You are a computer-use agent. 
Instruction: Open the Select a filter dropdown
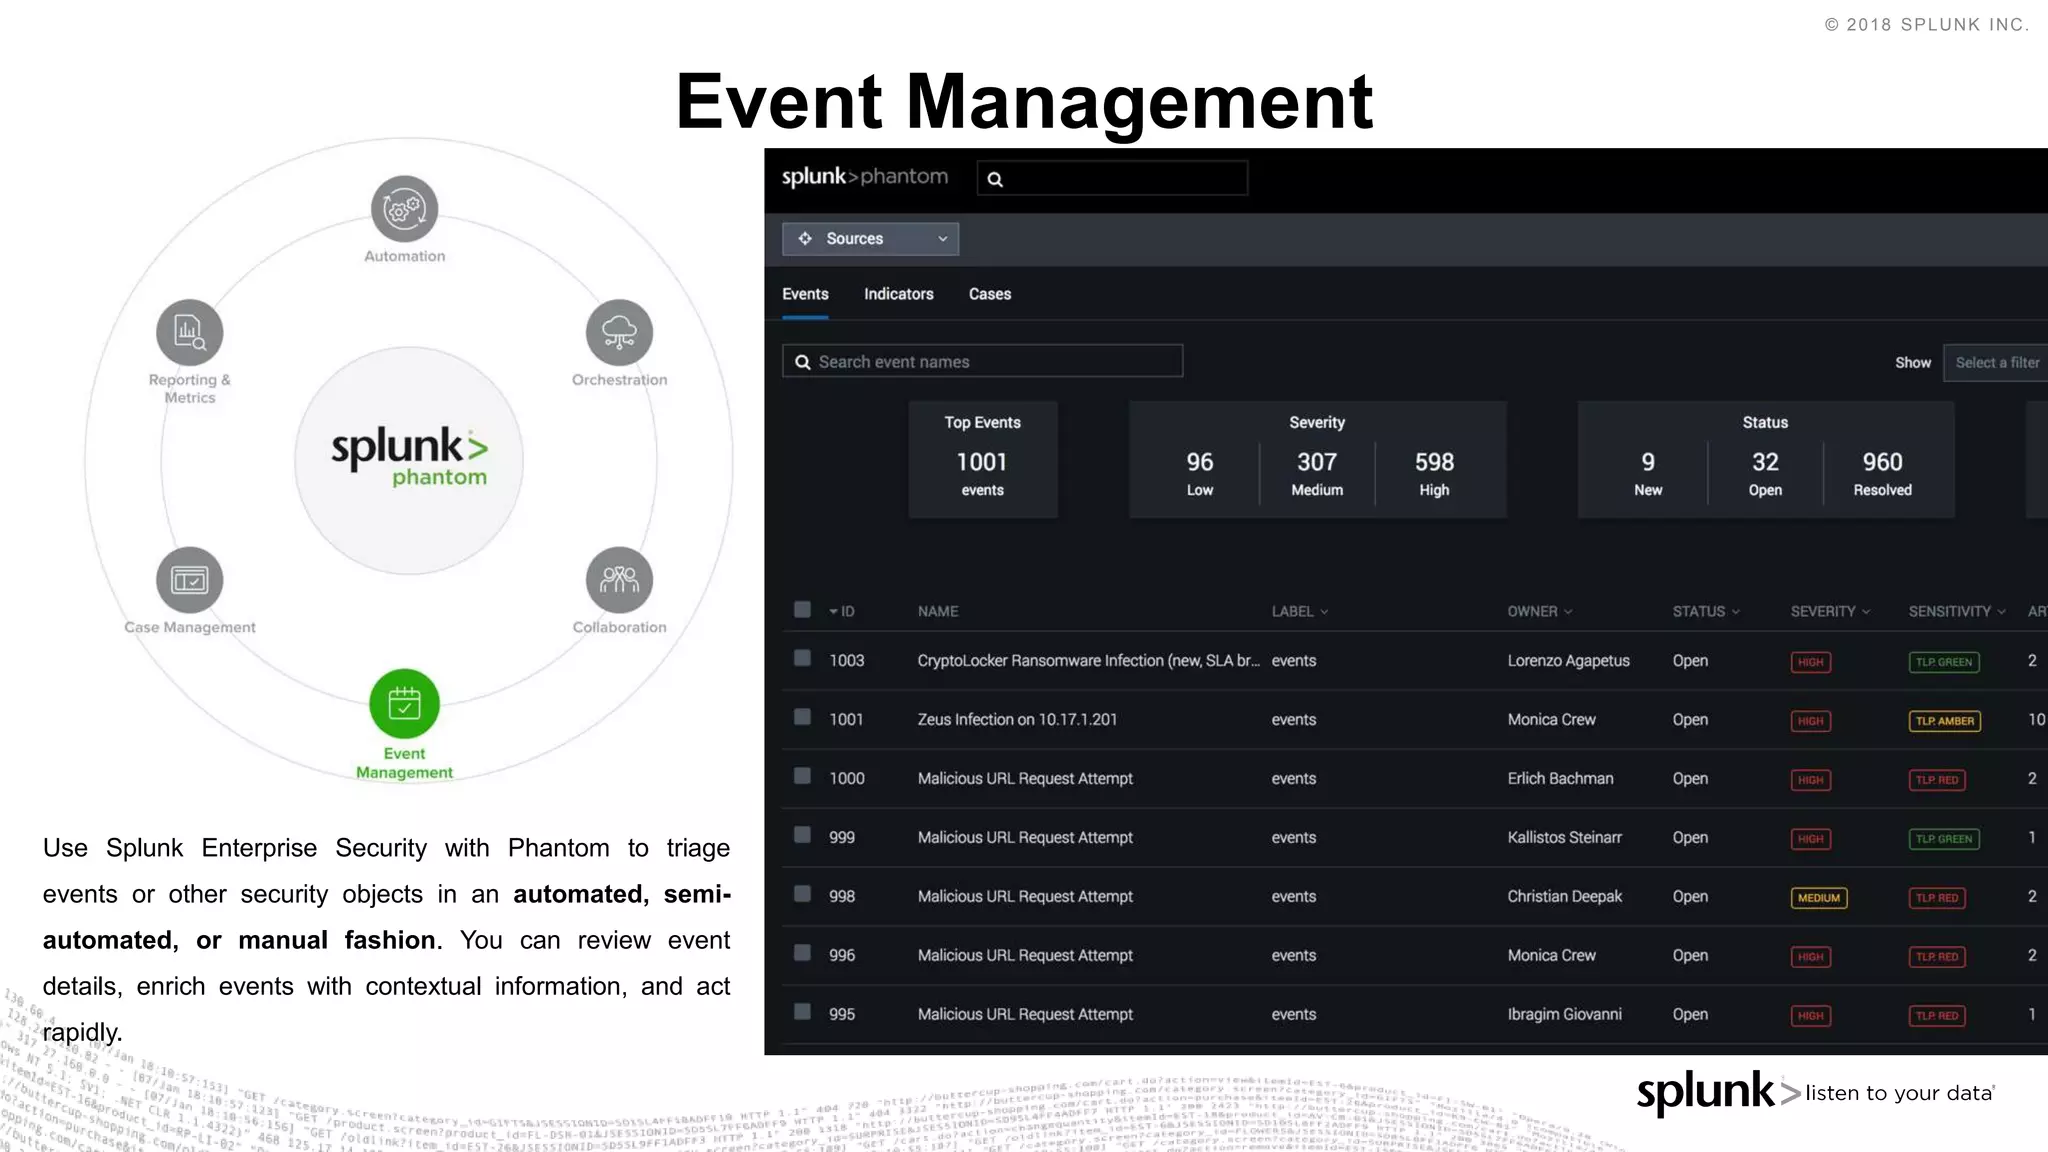pos(1996,363)
